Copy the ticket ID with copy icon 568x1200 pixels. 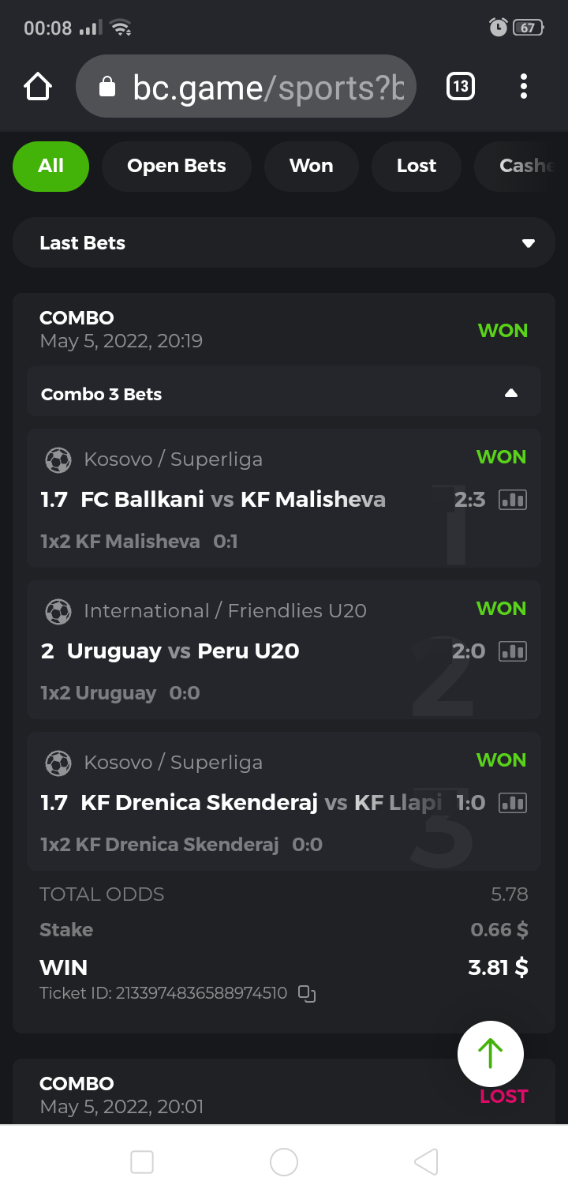click(x=307, y=994)
